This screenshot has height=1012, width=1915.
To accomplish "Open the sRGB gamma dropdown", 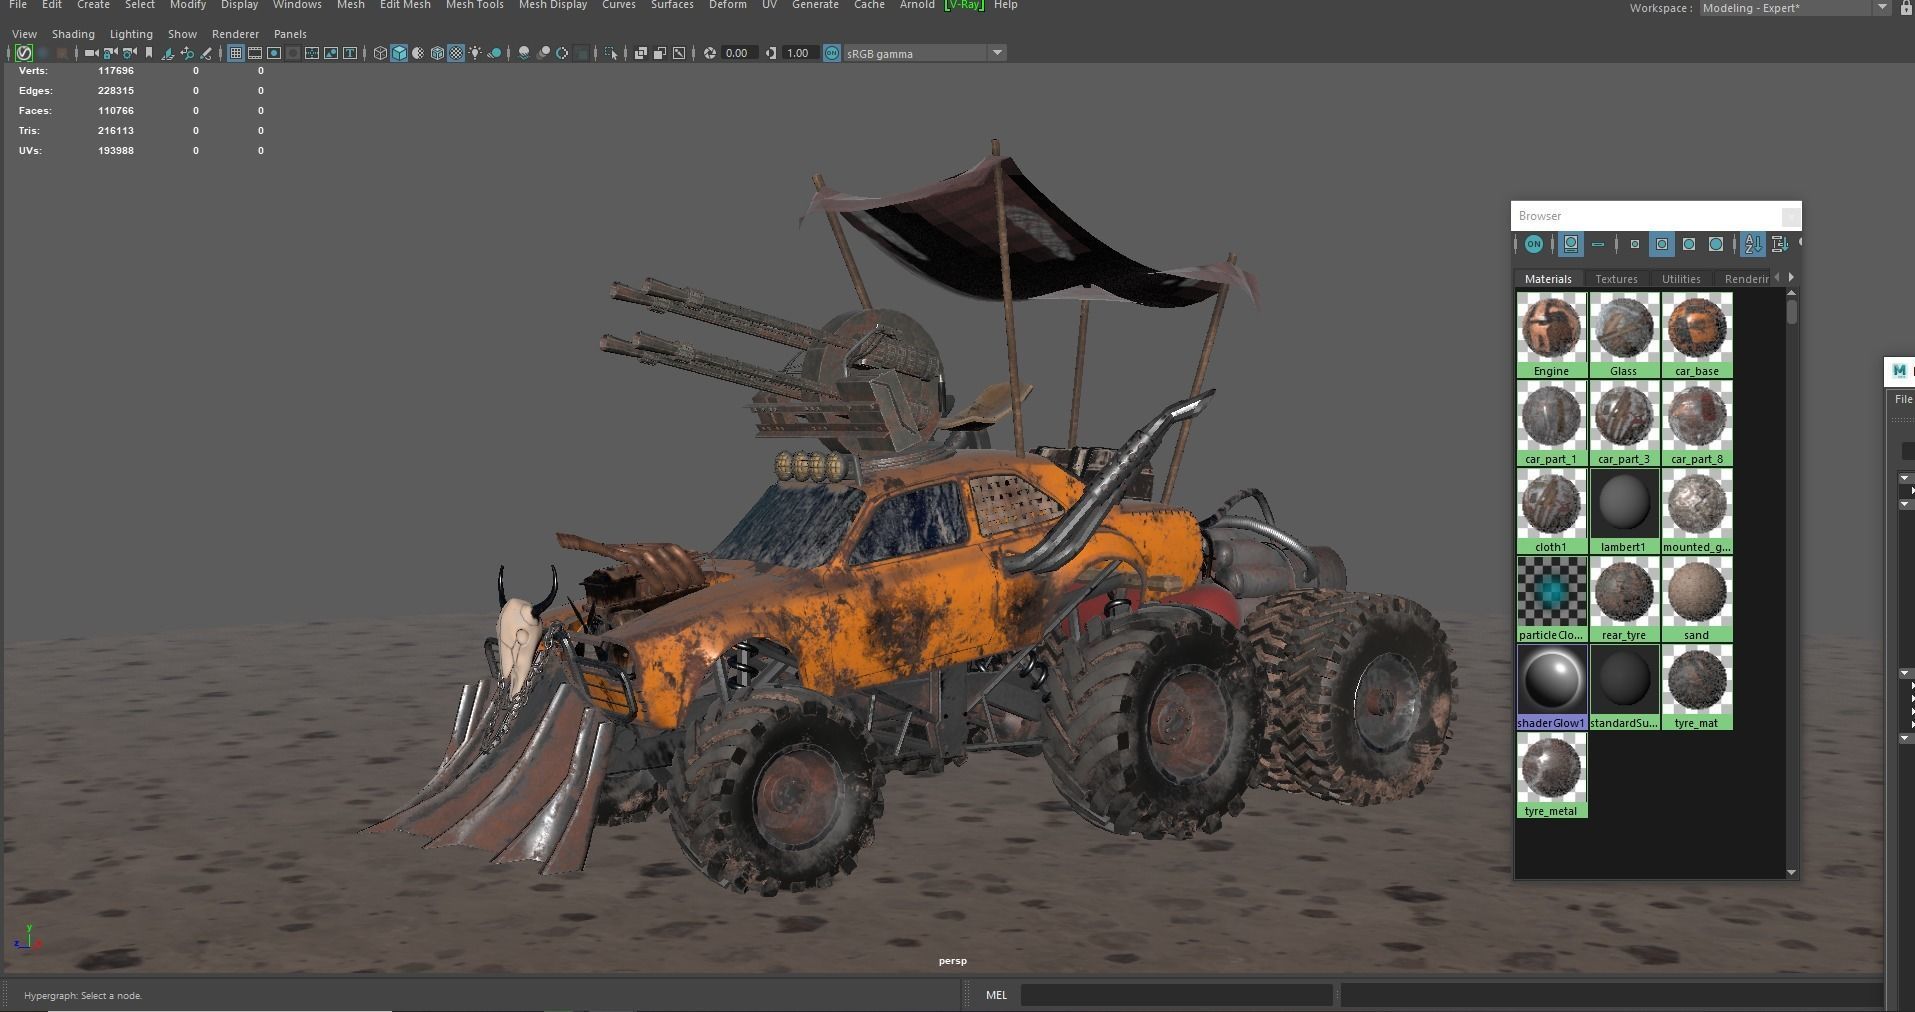I will [x=925, y=53].
